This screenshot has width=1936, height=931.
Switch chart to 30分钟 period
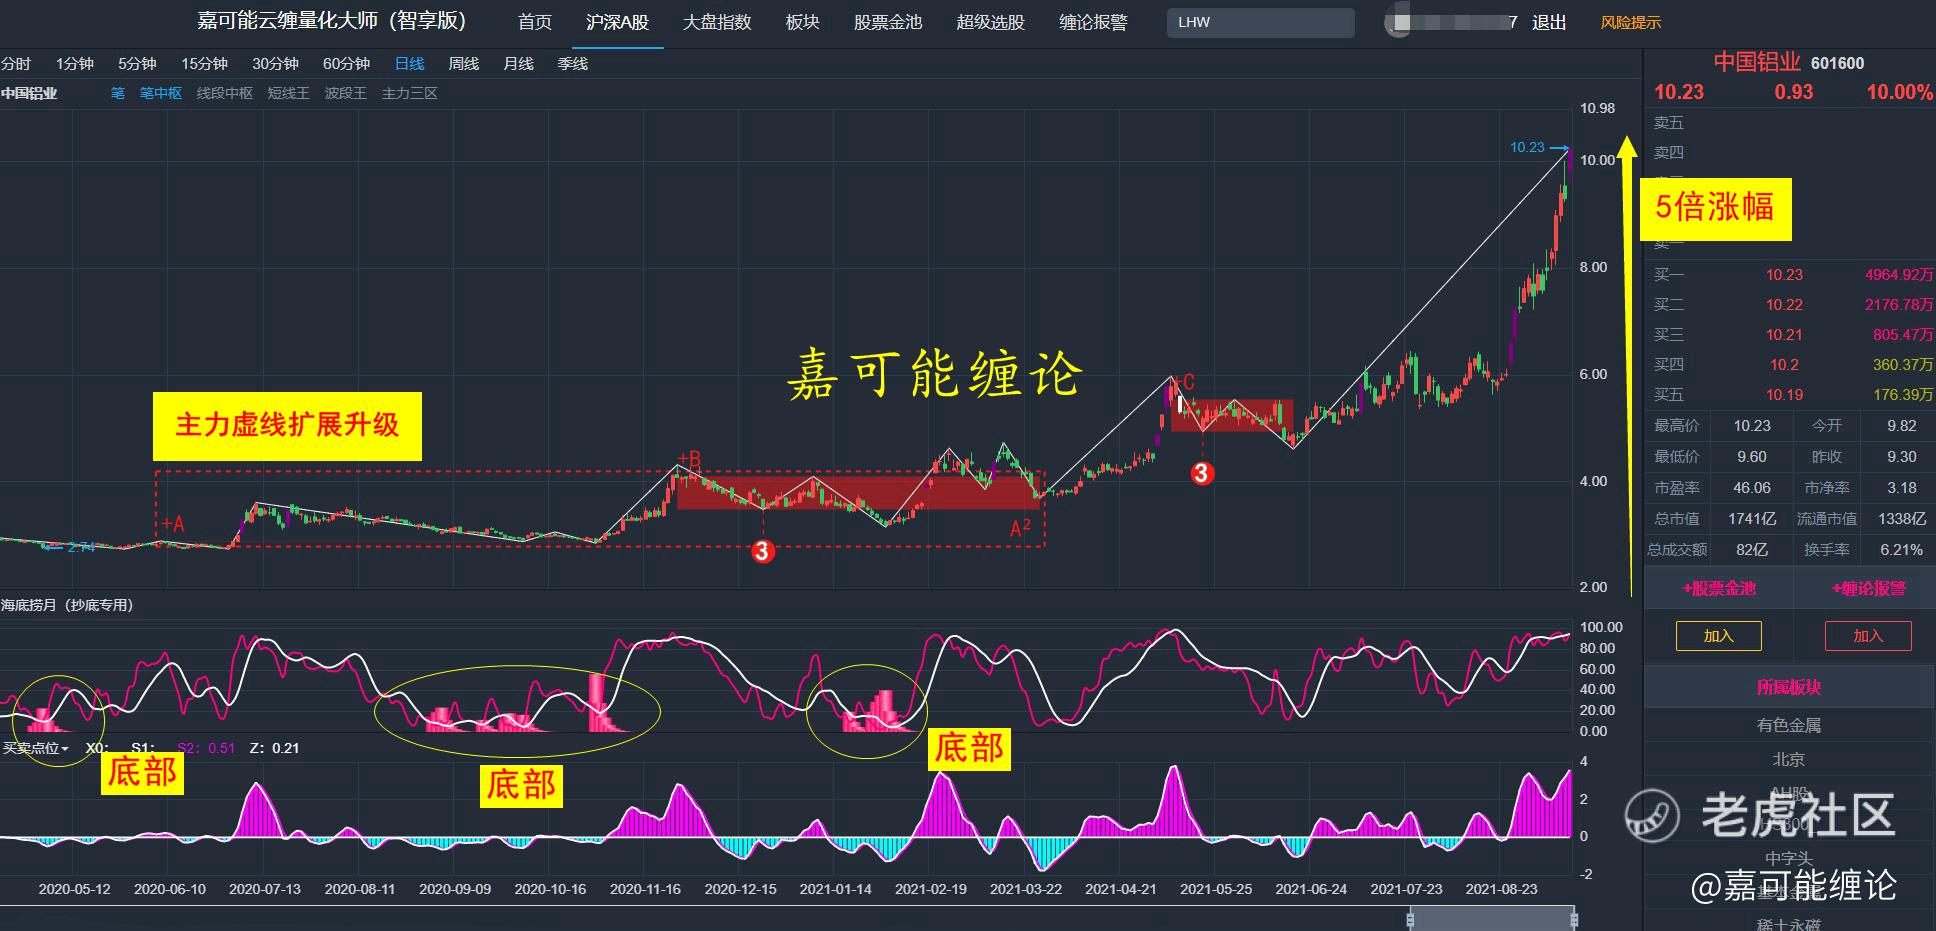(x=275, y=64)
